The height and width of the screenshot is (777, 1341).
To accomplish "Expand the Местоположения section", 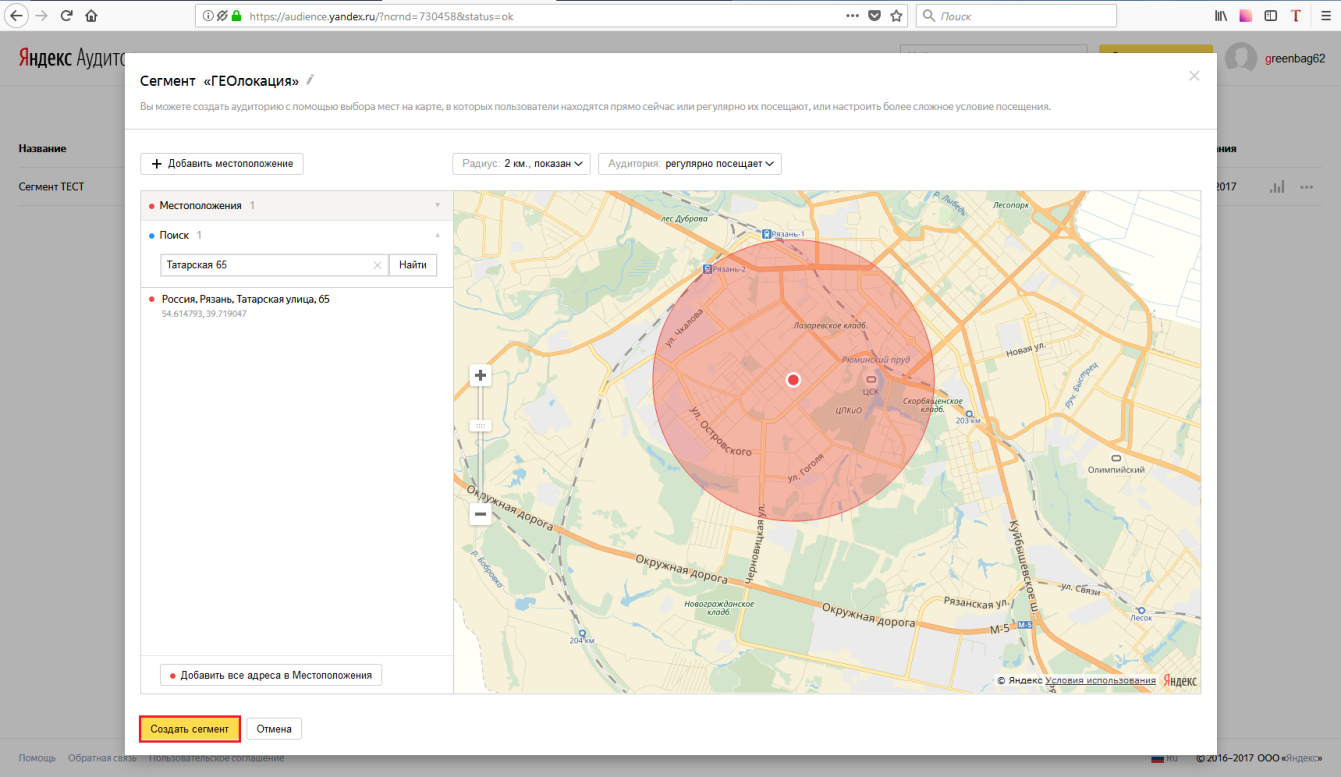I will pos(297,205).
